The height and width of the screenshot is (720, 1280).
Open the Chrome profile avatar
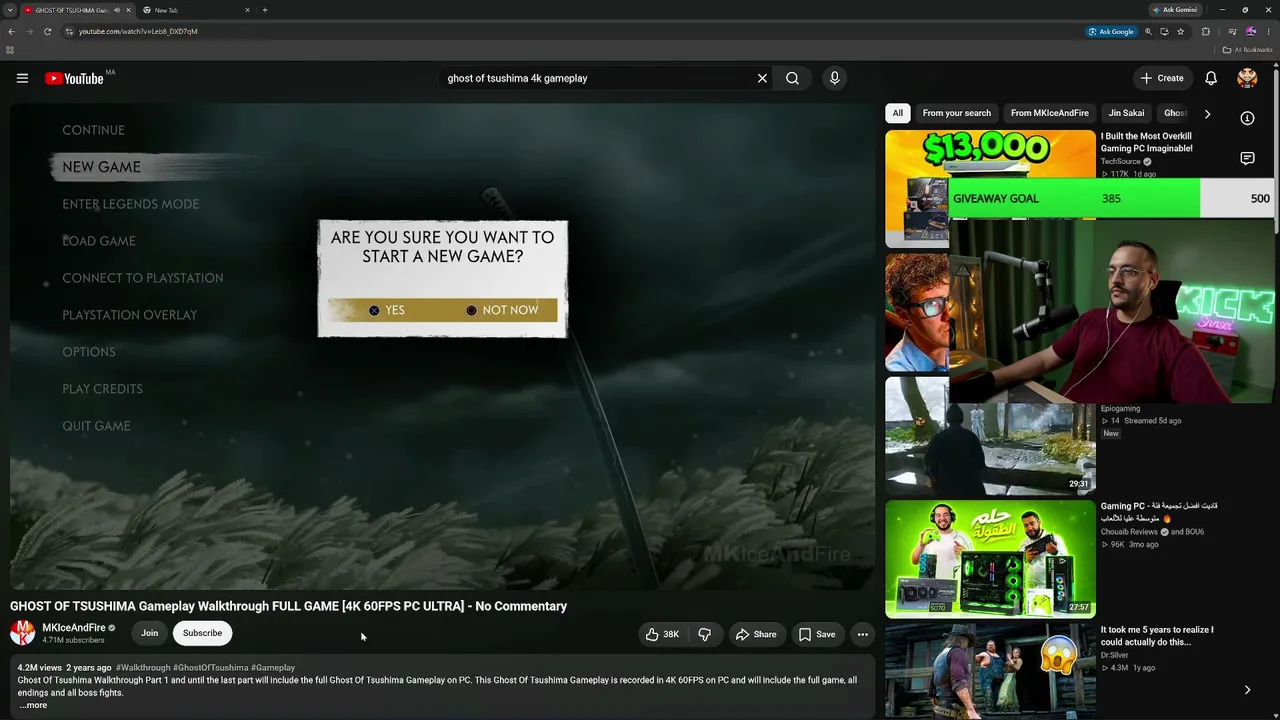coord(1250,31)
